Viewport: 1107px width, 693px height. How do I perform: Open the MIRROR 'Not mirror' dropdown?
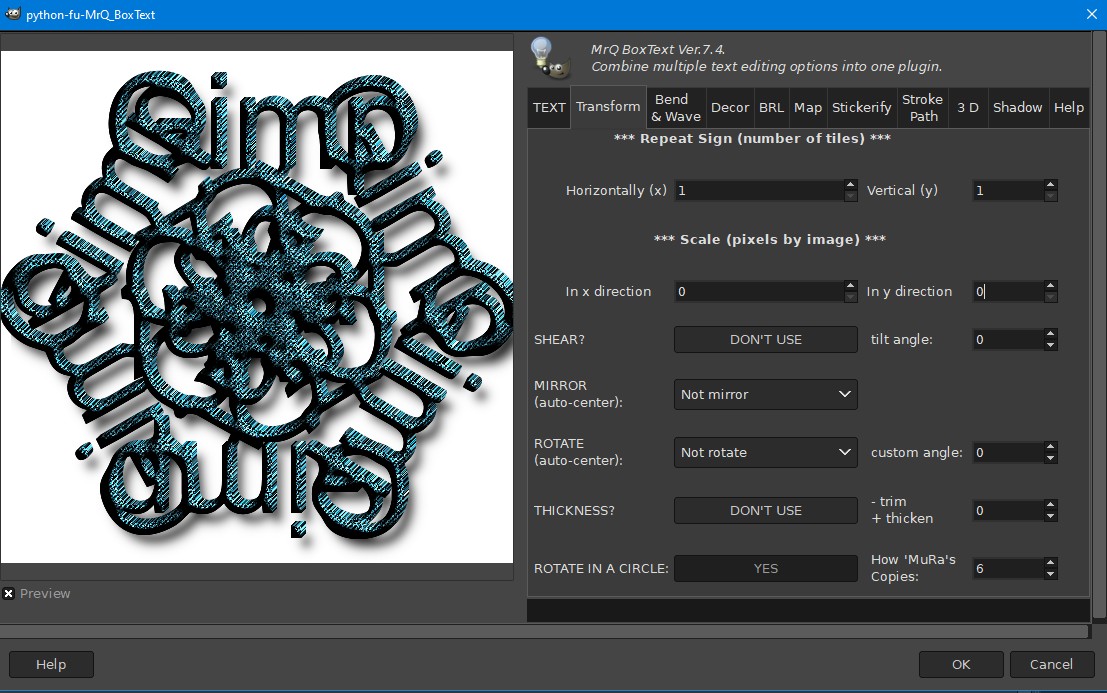click(765, 394)
